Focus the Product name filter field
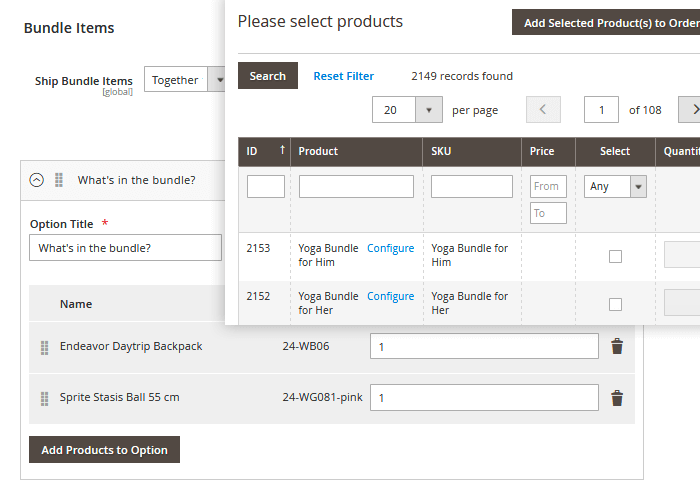 click(356, 186)
